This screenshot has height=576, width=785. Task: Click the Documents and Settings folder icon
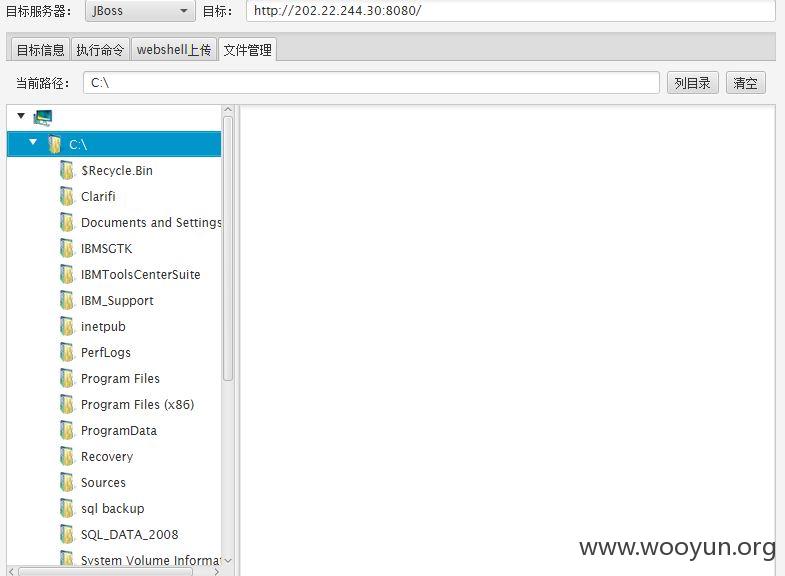67,222
